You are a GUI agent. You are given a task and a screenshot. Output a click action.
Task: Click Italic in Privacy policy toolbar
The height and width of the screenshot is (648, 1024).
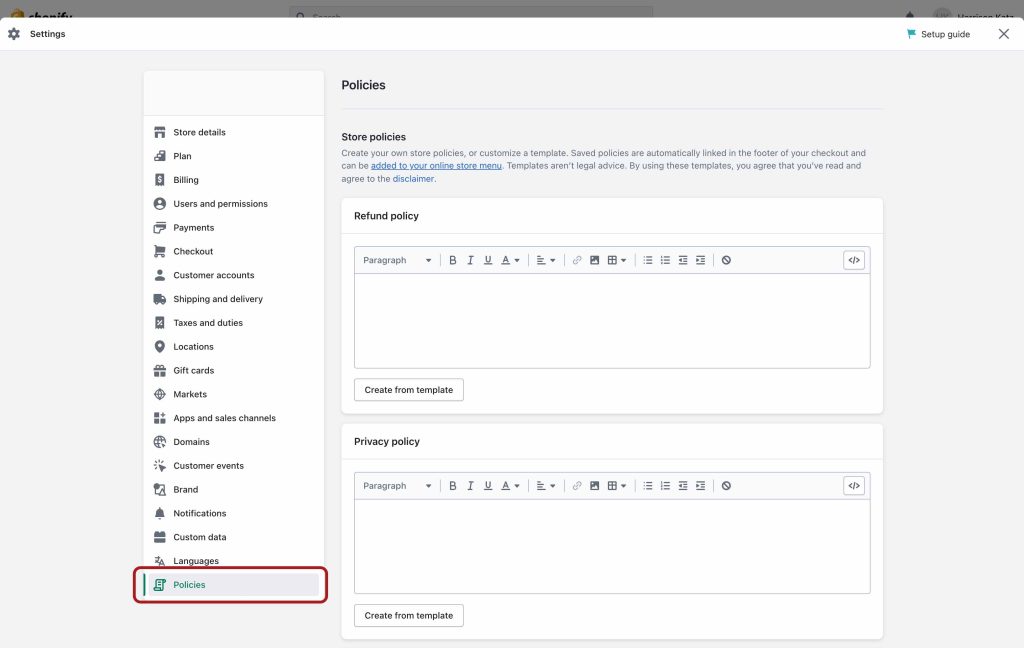coord(470,486)
